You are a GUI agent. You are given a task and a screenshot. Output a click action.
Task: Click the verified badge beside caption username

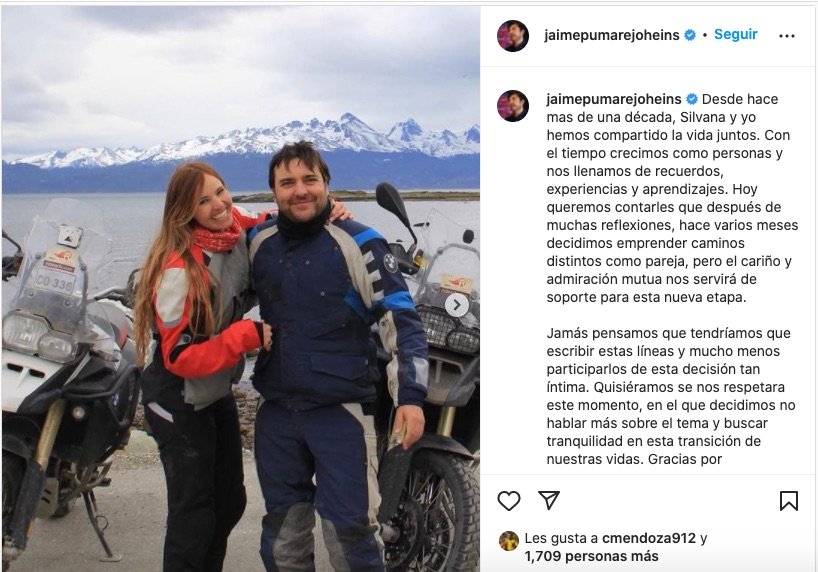click(x=692, y=99)
